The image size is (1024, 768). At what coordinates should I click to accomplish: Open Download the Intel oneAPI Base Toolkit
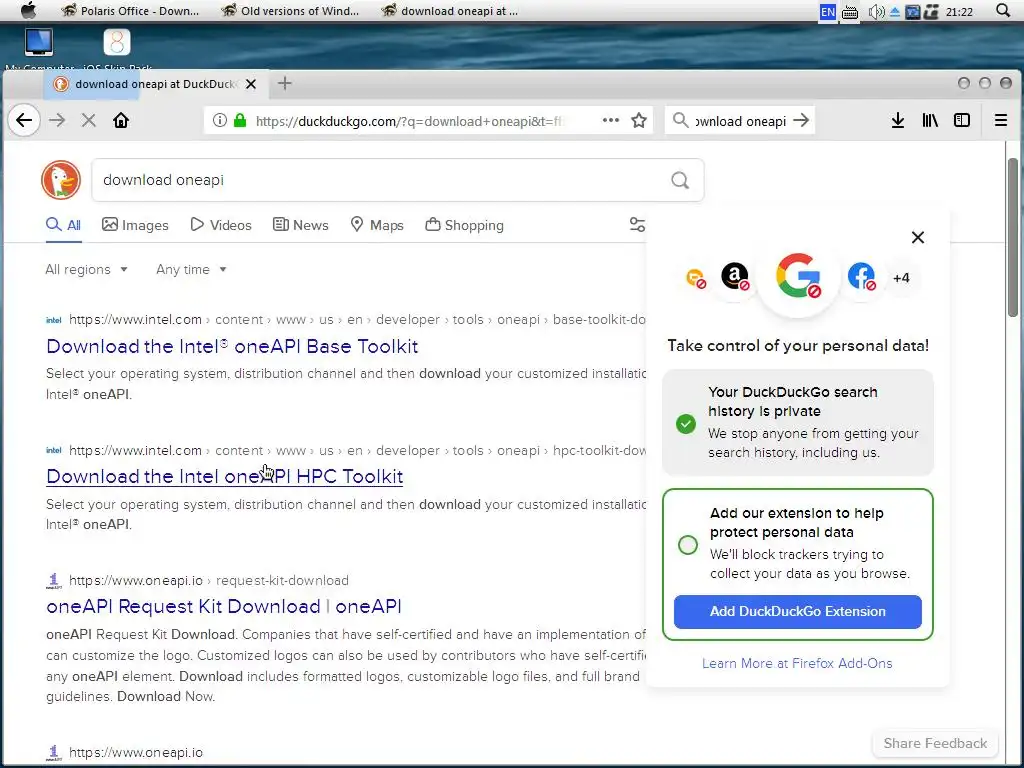tap(232, 345)
